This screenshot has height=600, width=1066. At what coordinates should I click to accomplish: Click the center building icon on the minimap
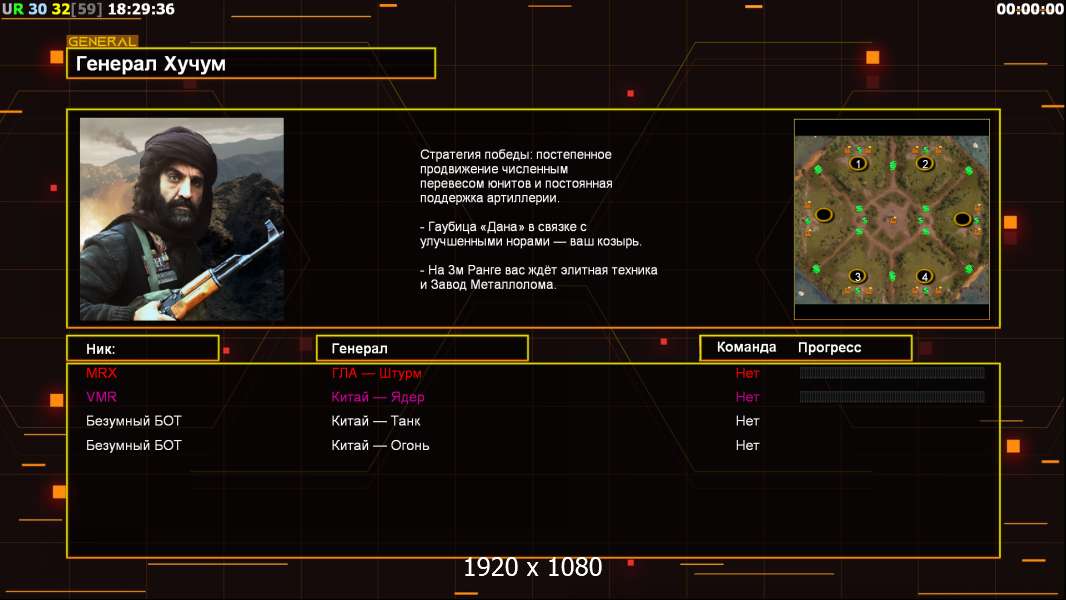(x=892, y=219)
